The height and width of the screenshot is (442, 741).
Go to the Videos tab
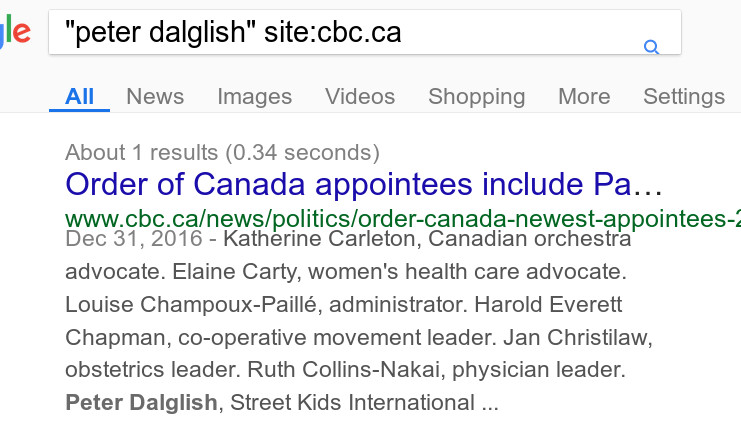(360, 97)
